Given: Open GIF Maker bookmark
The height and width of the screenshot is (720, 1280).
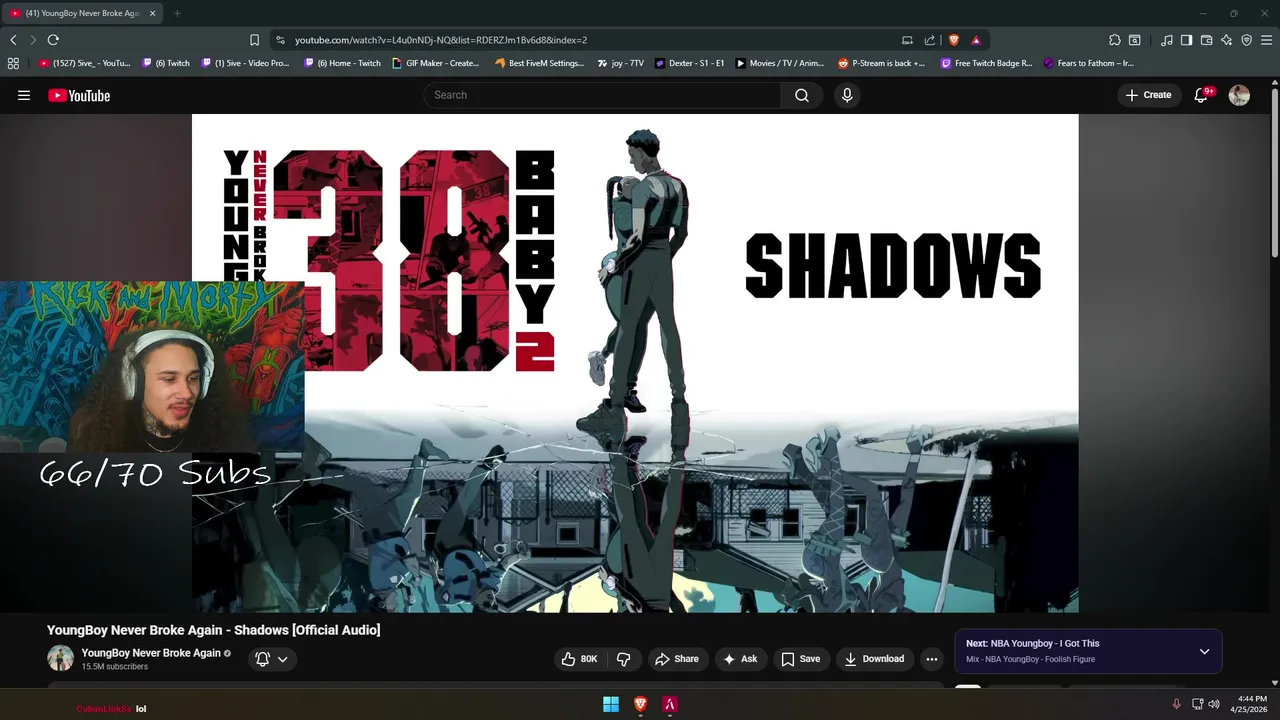Looking at the screenshot, I should (x=436, y=63).
